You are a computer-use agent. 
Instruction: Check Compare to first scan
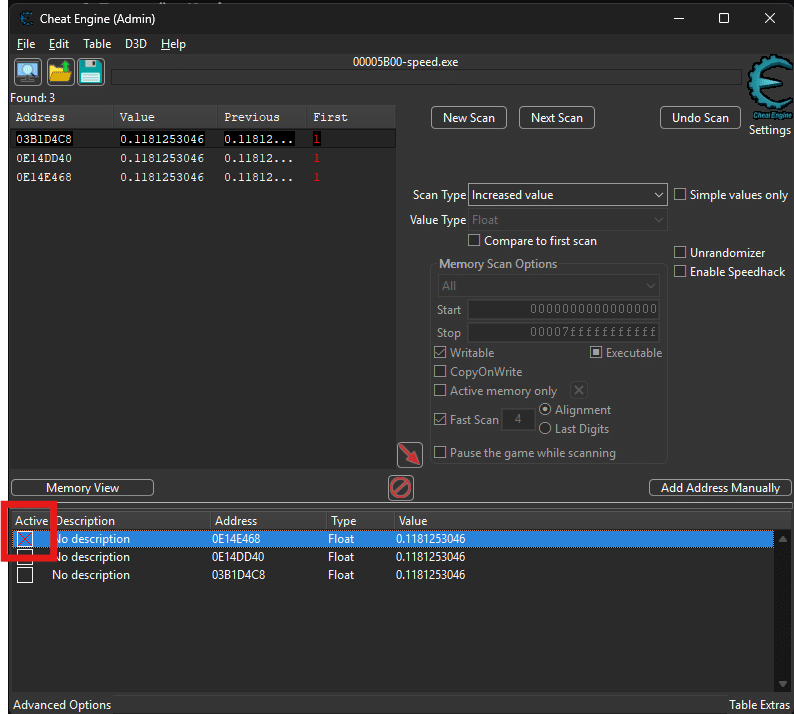click(x=475, y=241)
